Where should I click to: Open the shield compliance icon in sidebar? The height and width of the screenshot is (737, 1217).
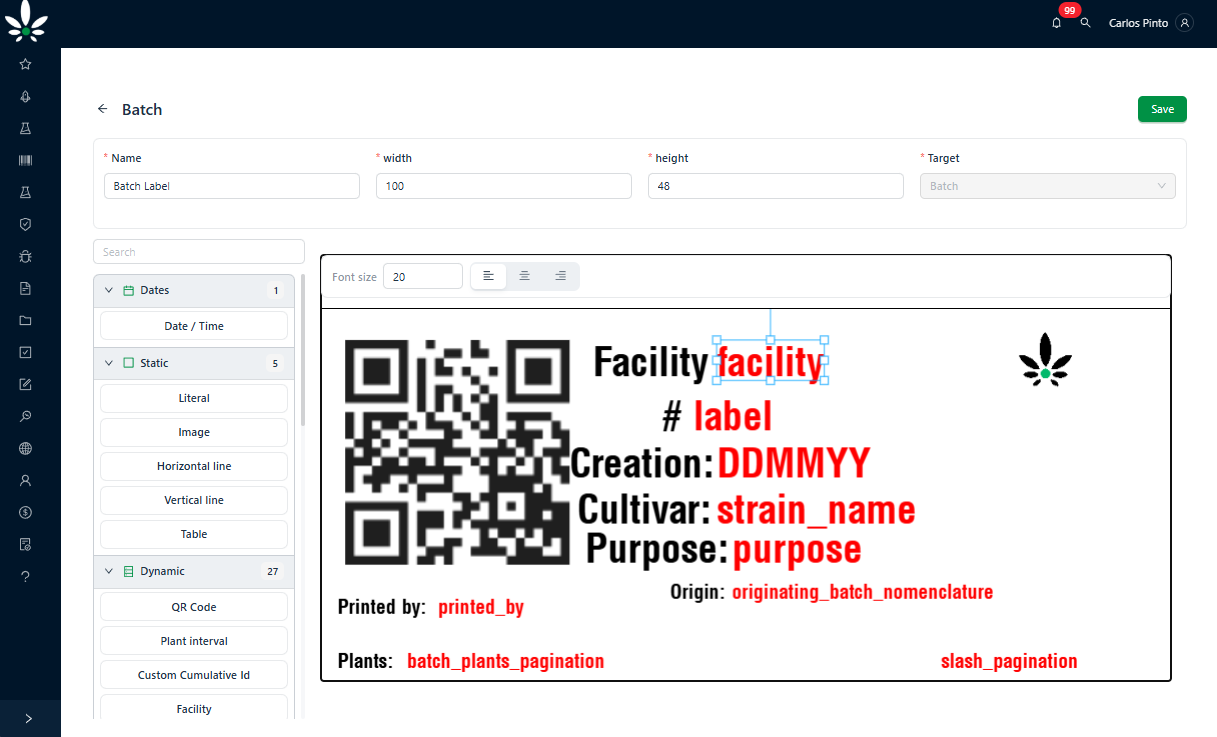pos(25,224)
